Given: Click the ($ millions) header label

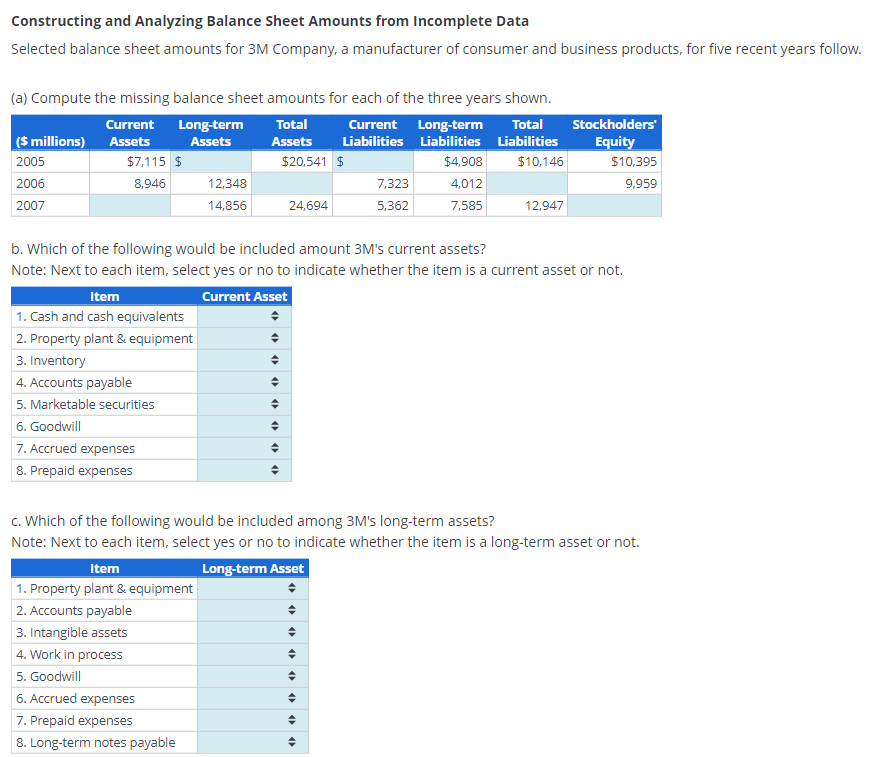Looking at the screenshot, I should pyautogui.click(x=50, y=142).
